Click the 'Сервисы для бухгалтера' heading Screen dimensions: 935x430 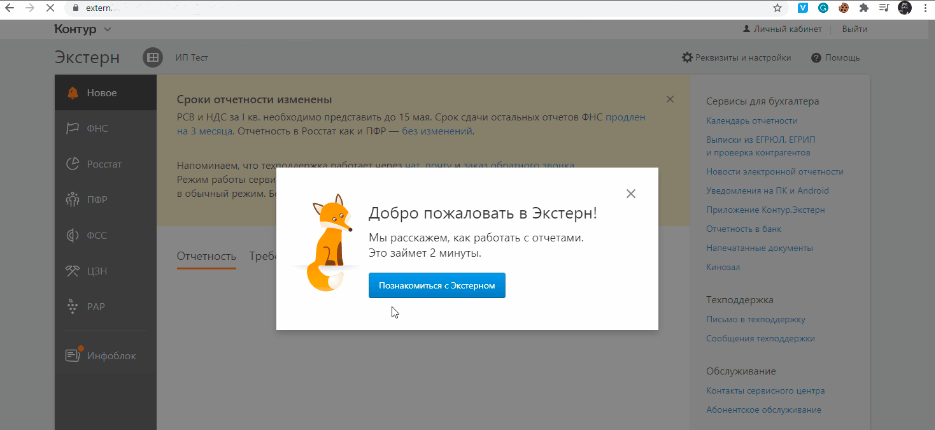(763, 101)
